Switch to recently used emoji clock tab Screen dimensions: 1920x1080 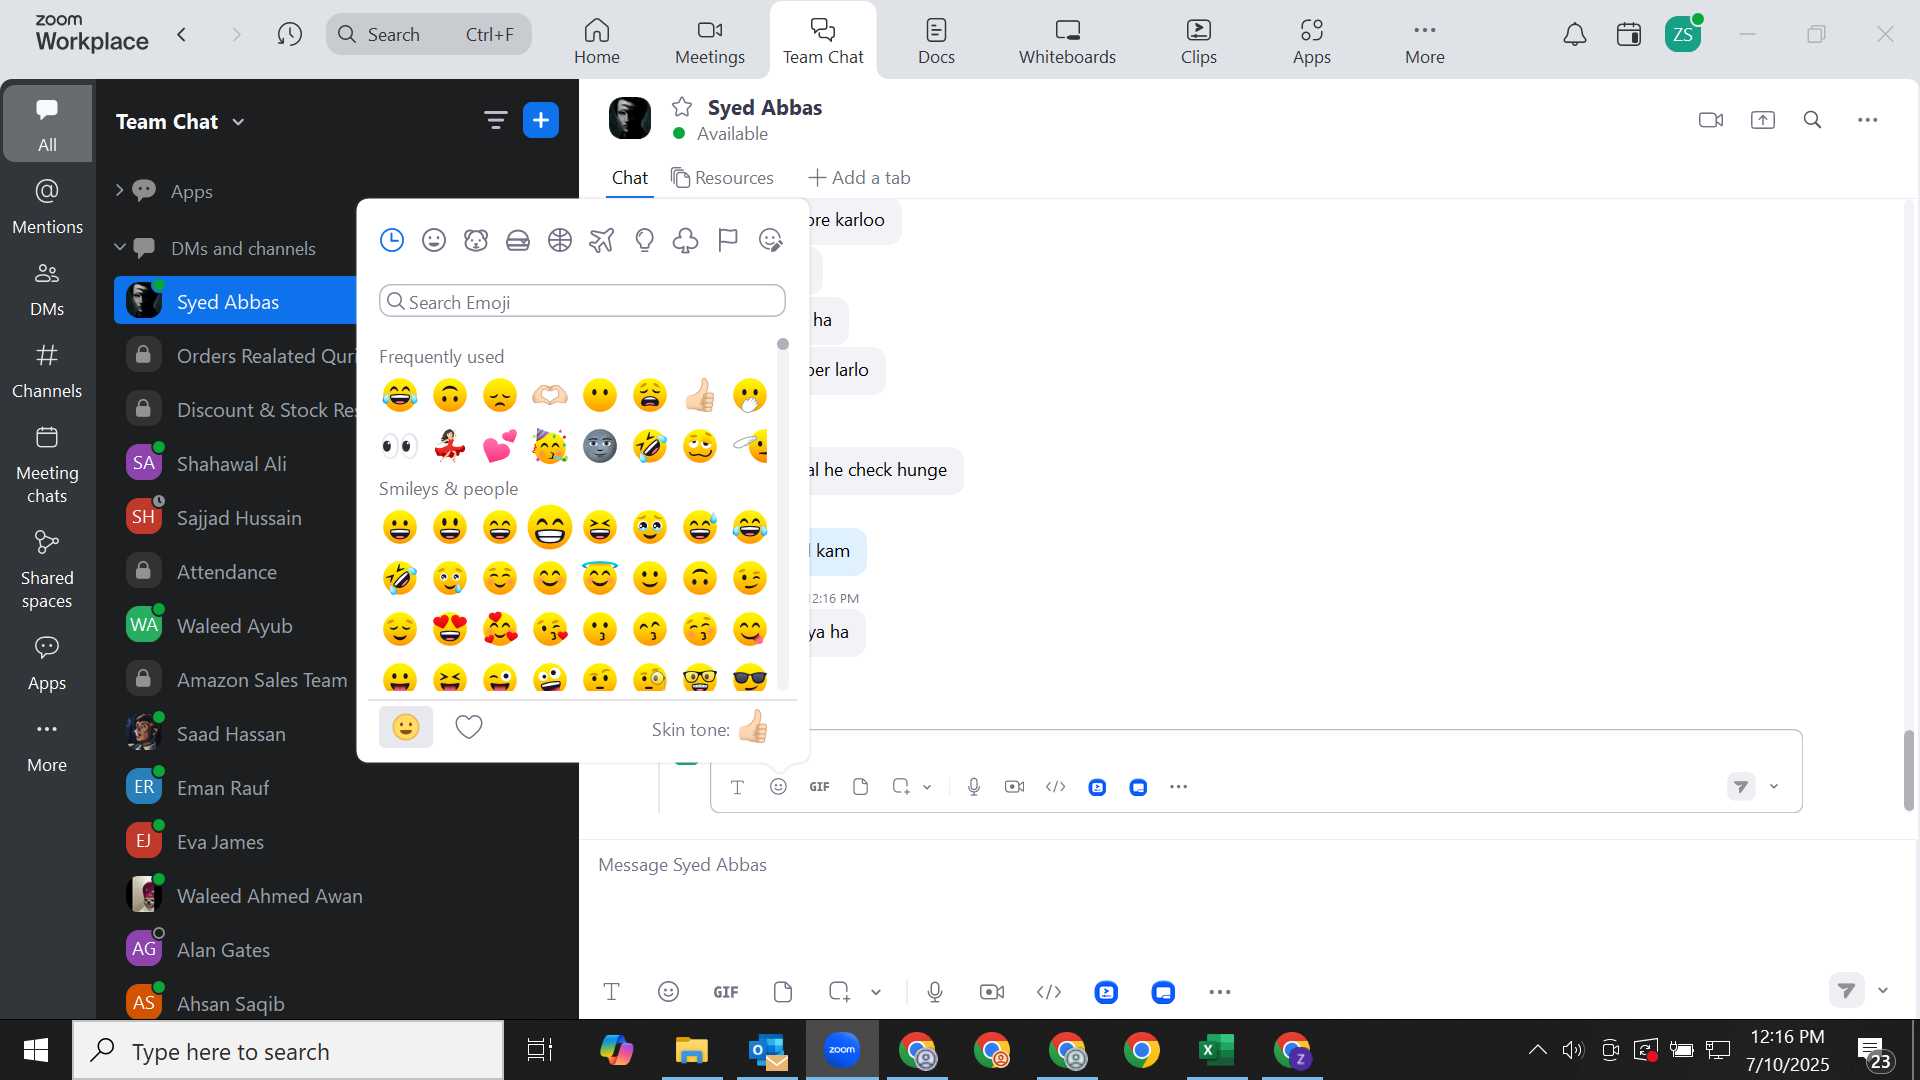click(x=392, y=240)
